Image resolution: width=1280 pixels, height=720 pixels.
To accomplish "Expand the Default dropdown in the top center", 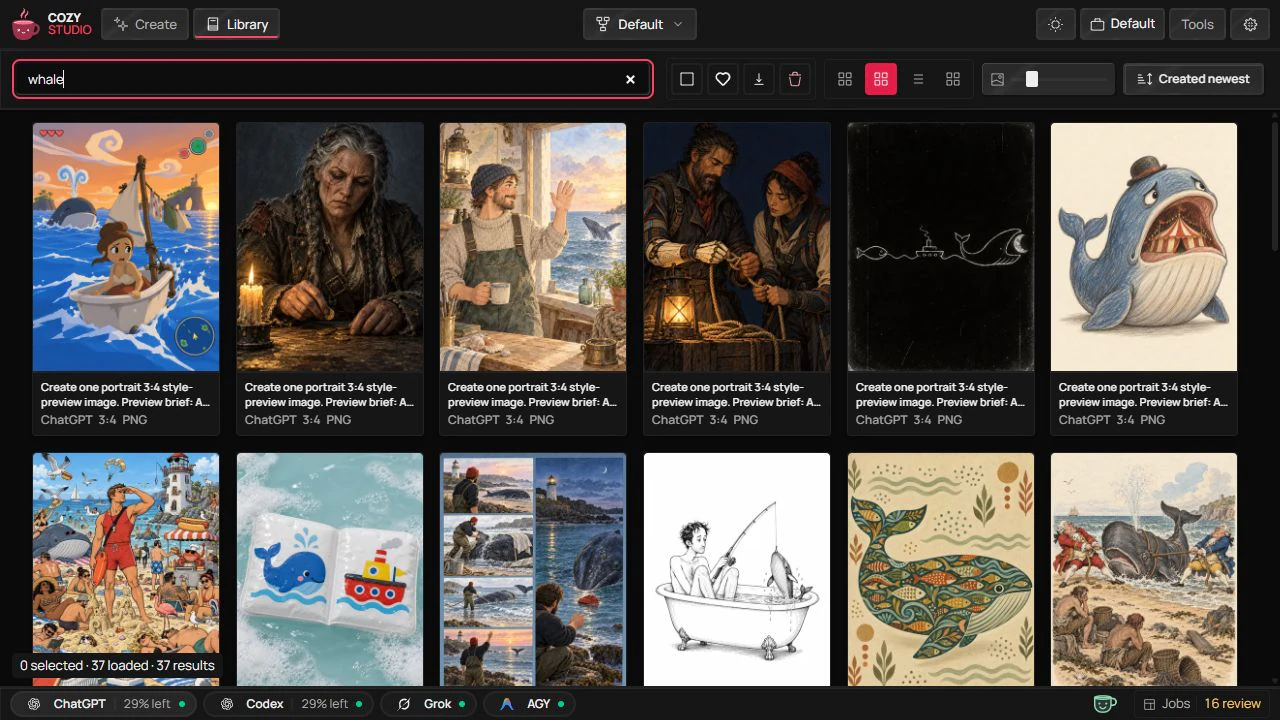I will pos(640,24).
